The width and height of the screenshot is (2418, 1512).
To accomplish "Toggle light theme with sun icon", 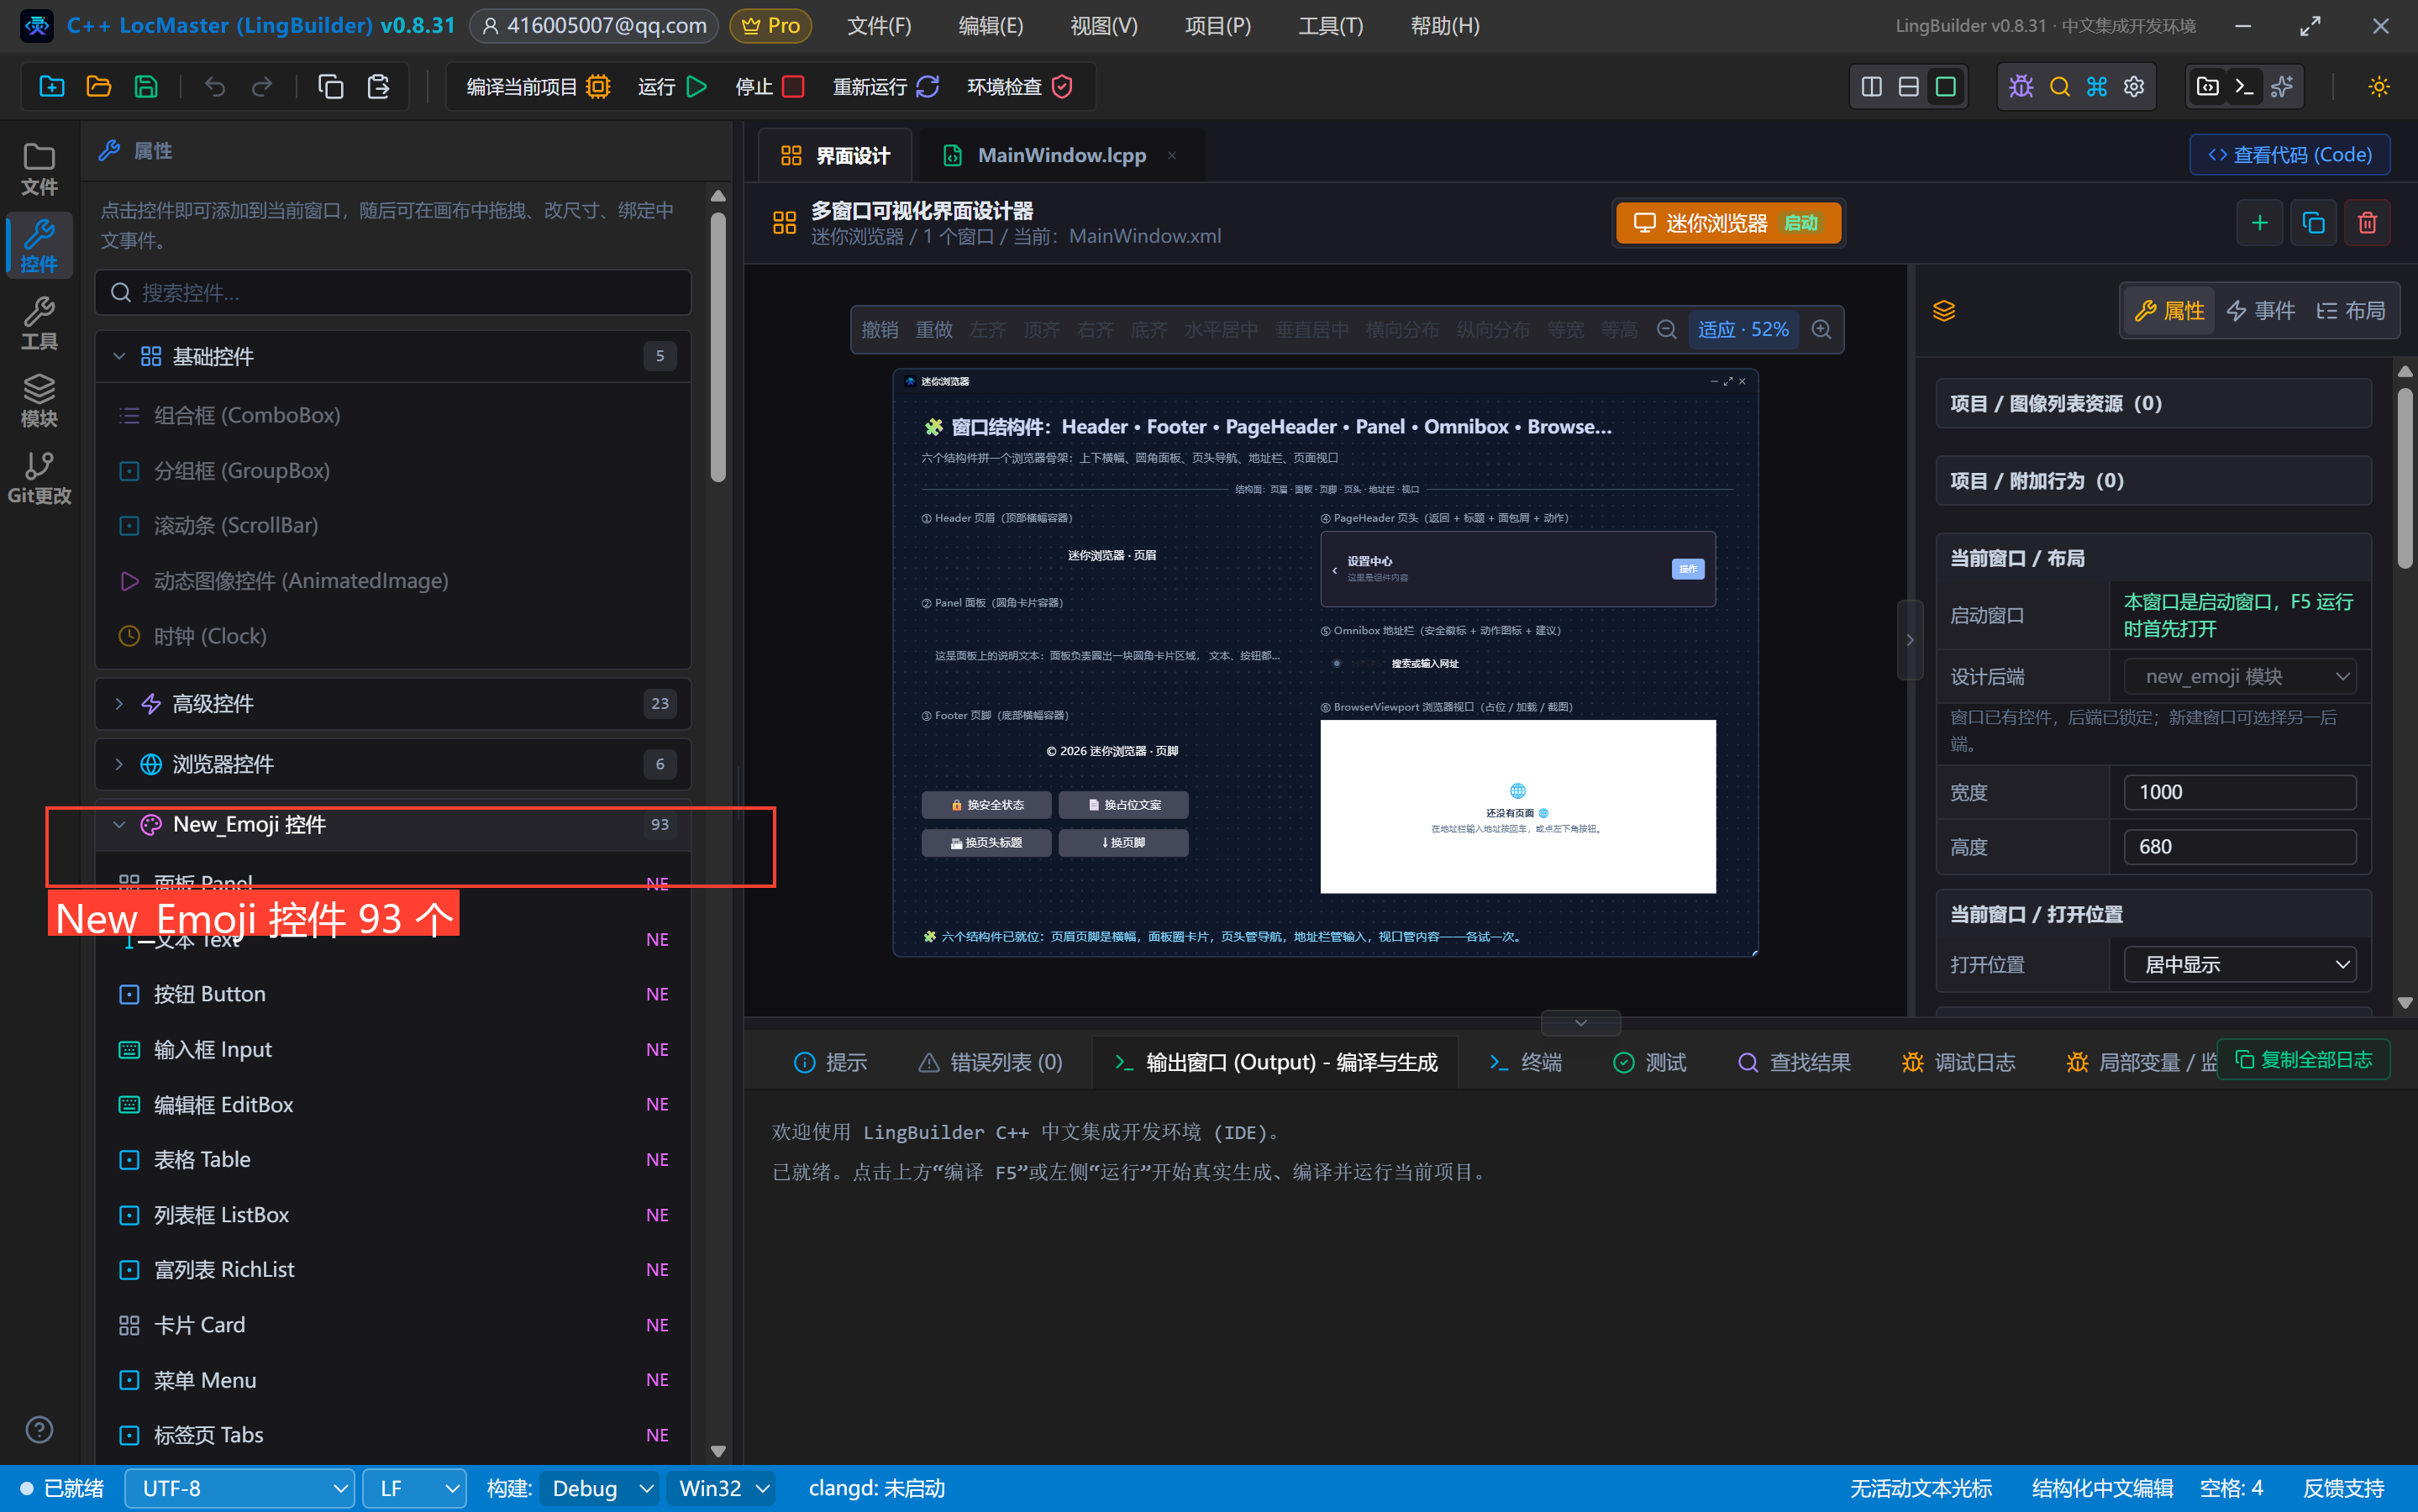I will click(x=2379, y=87).
